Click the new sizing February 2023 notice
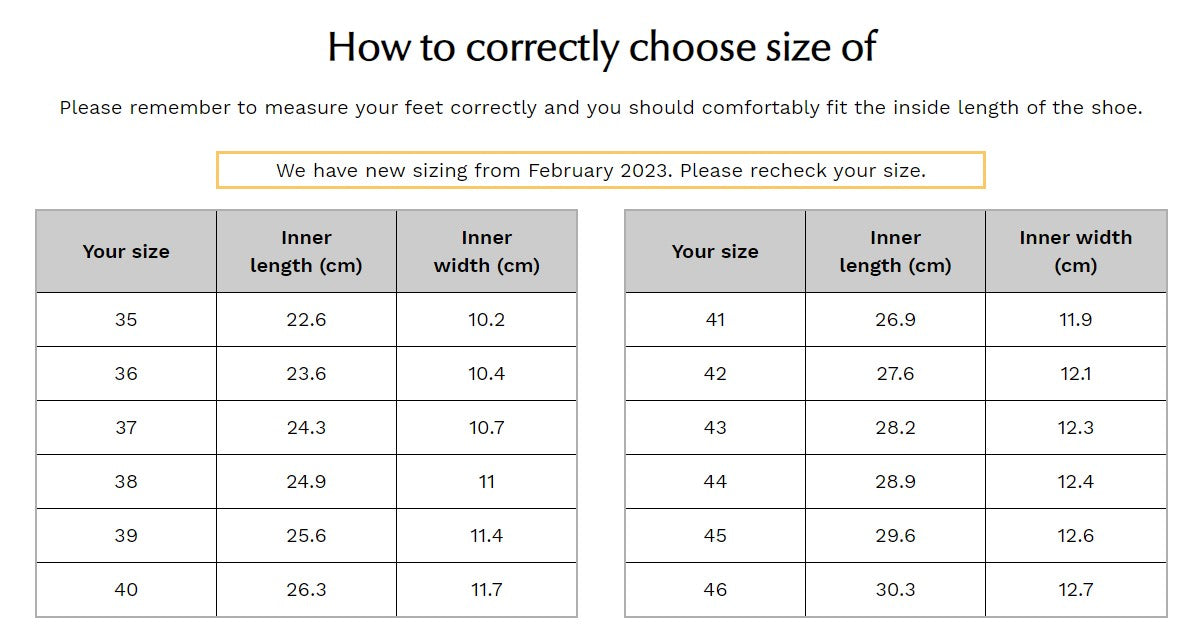Screen dimensions: 1188x635 pos(601,170)
